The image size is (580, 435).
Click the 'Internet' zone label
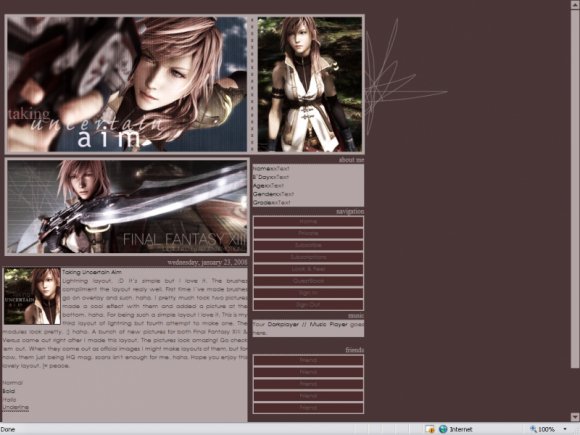[x=461, y=429]
